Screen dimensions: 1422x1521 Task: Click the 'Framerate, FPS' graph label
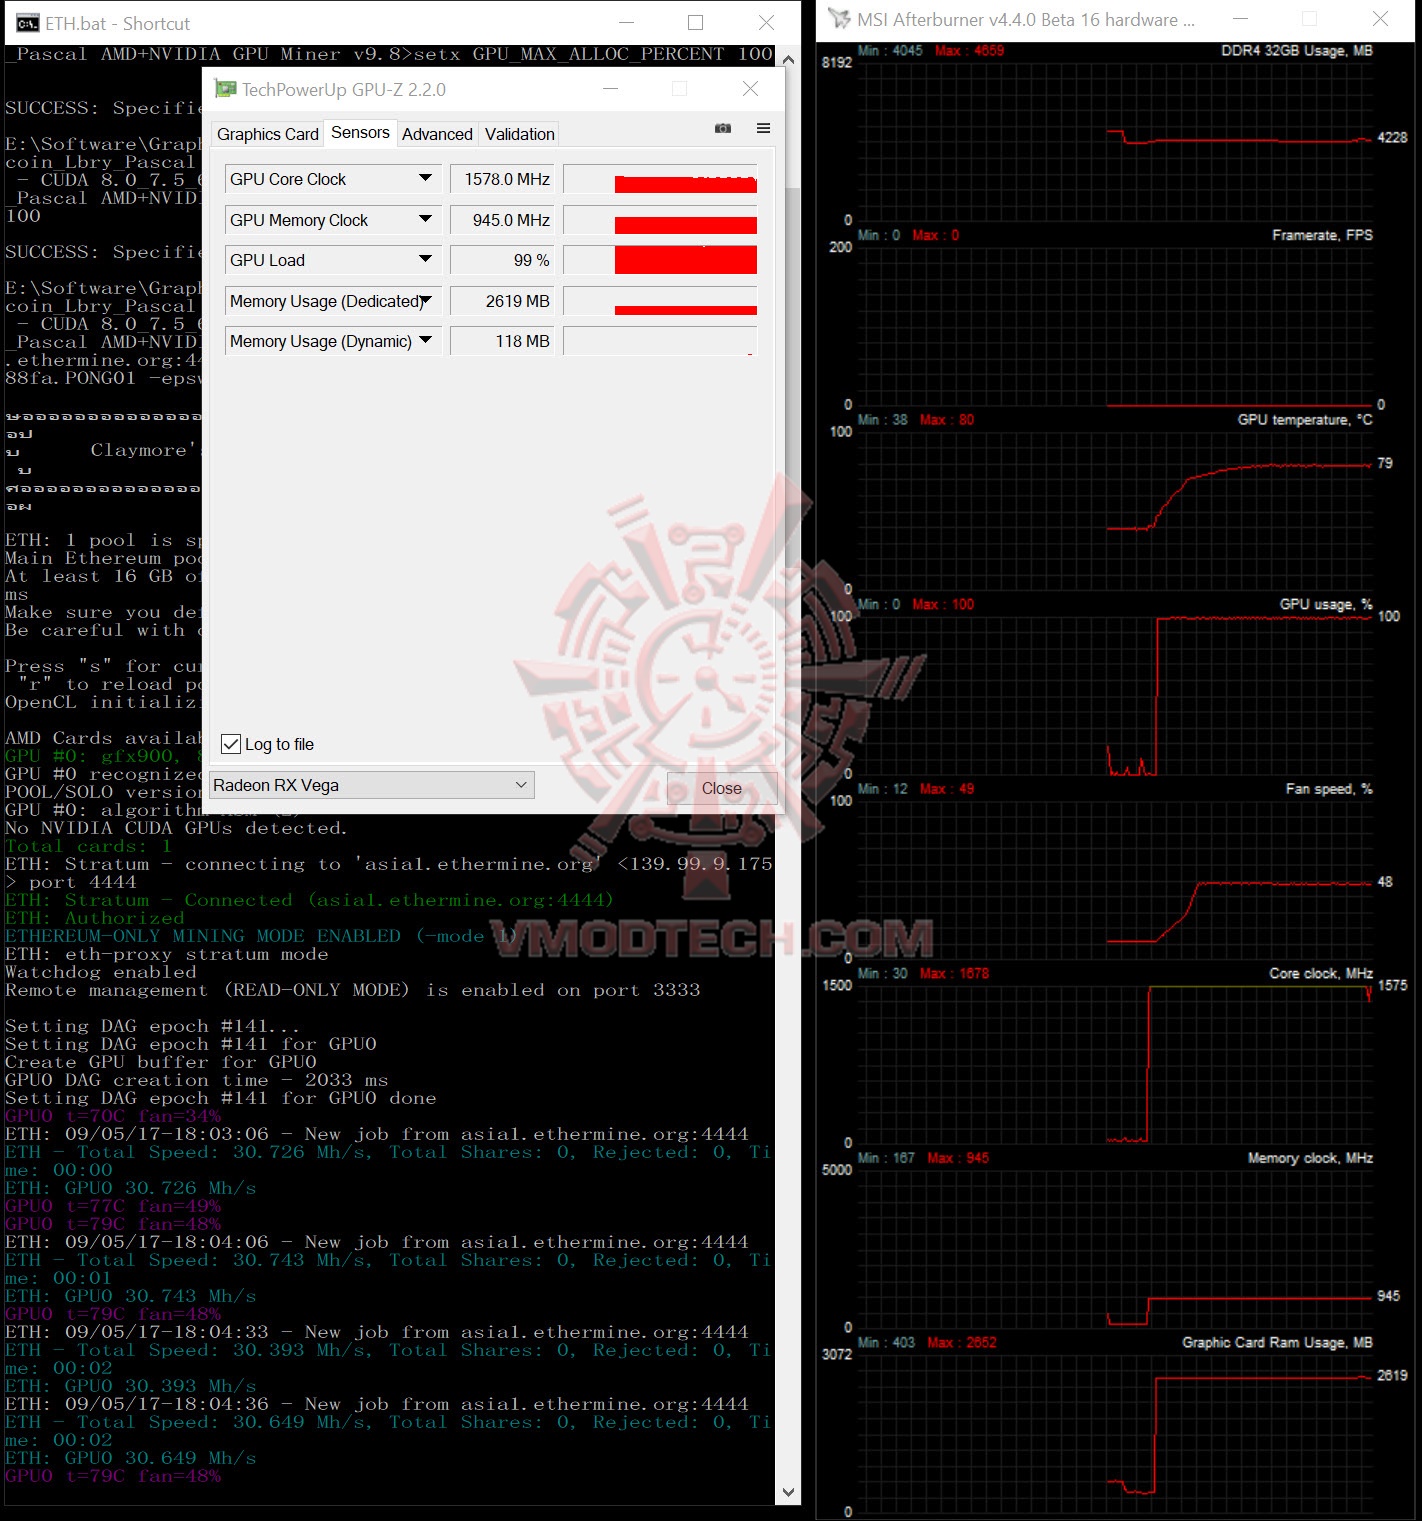pos(1322,235)
